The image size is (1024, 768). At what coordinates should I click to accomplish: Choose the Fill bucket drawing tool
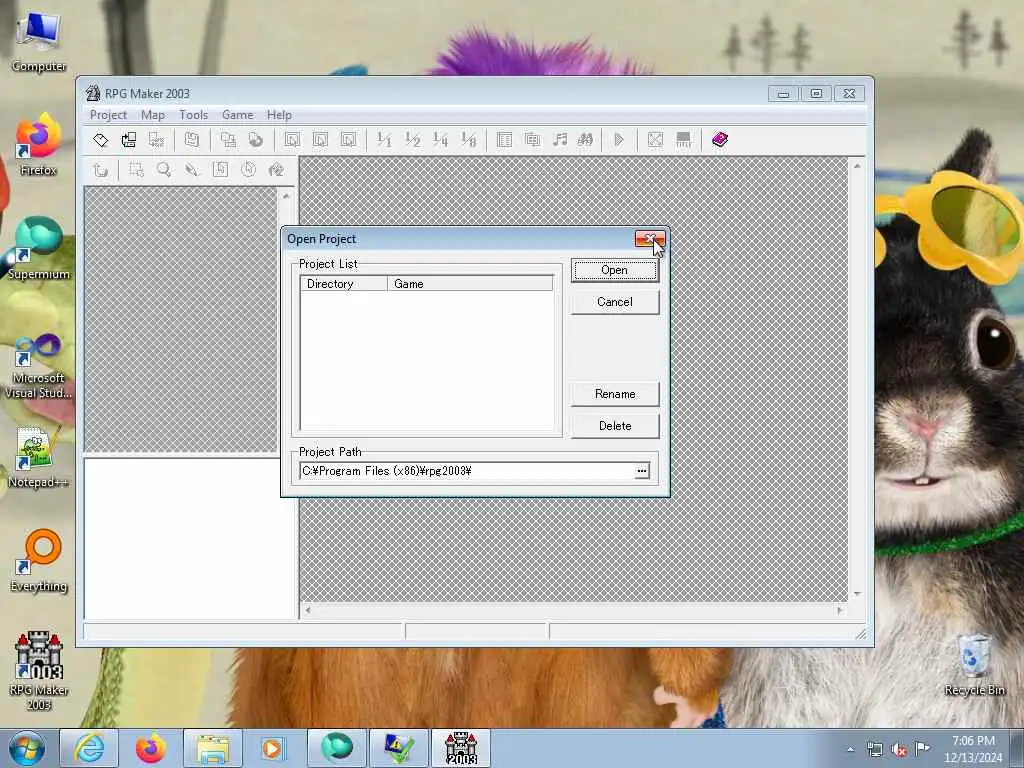pos(276,170)
